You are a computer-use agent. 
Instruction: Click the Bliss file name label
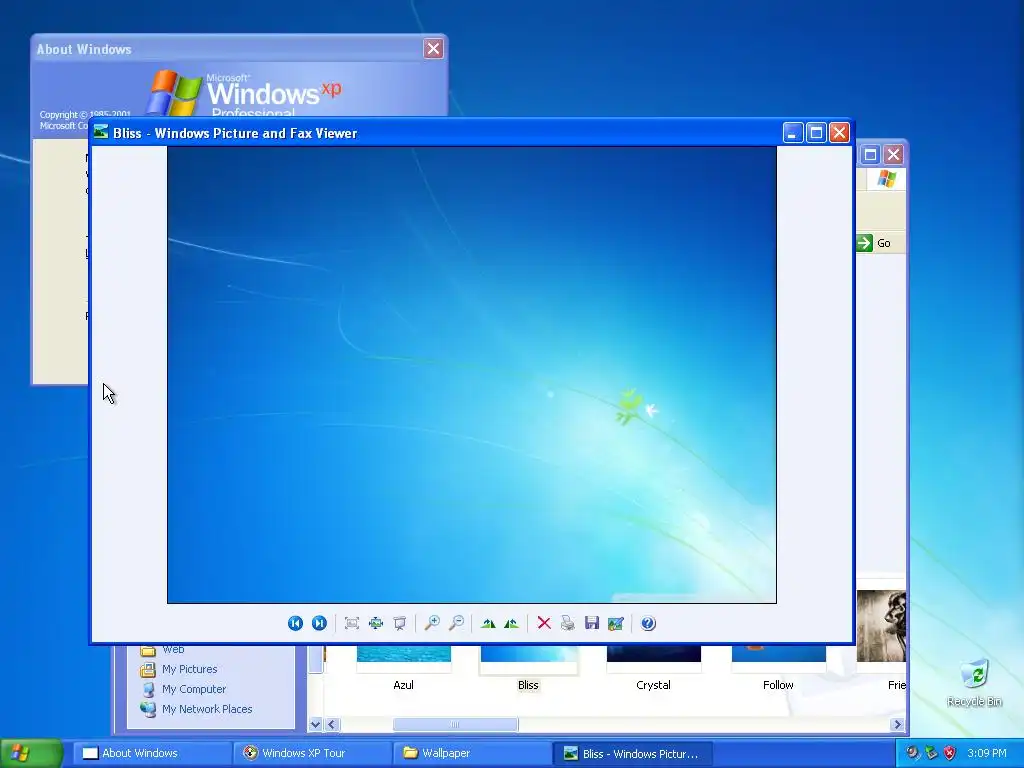pos(528,685)
